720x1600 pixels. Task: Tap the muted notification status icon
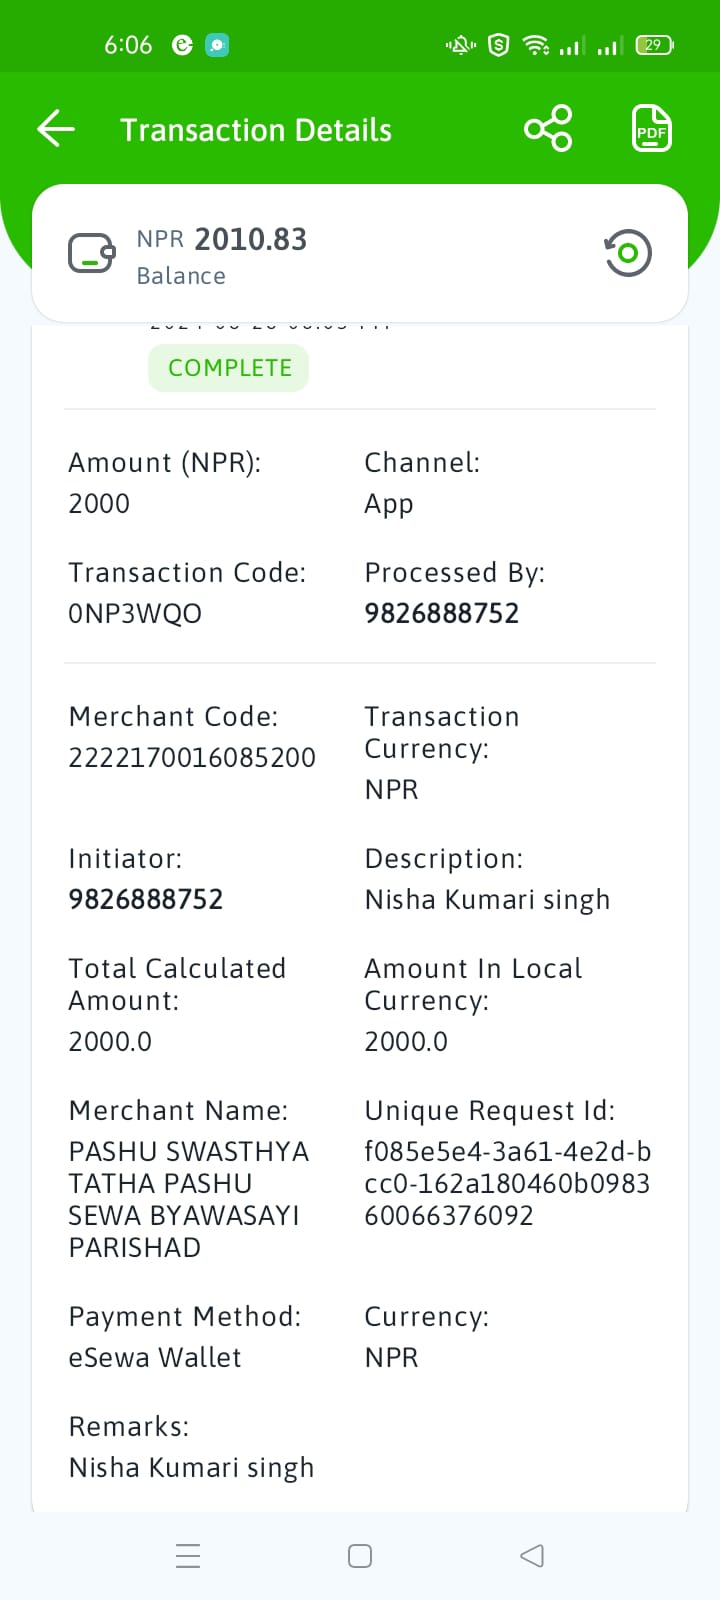click(x=460, y=45)
